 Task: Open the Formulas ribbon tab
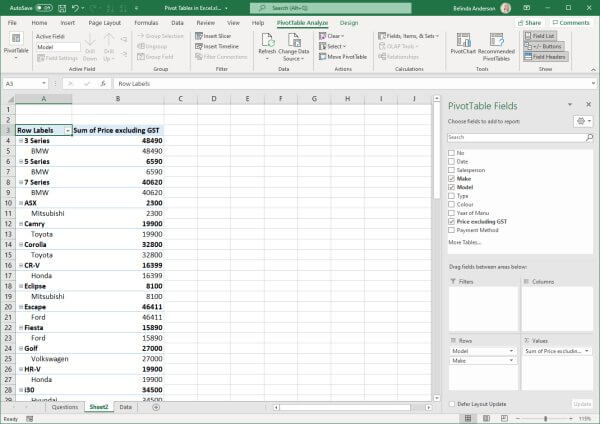click(x=146, y=23)
